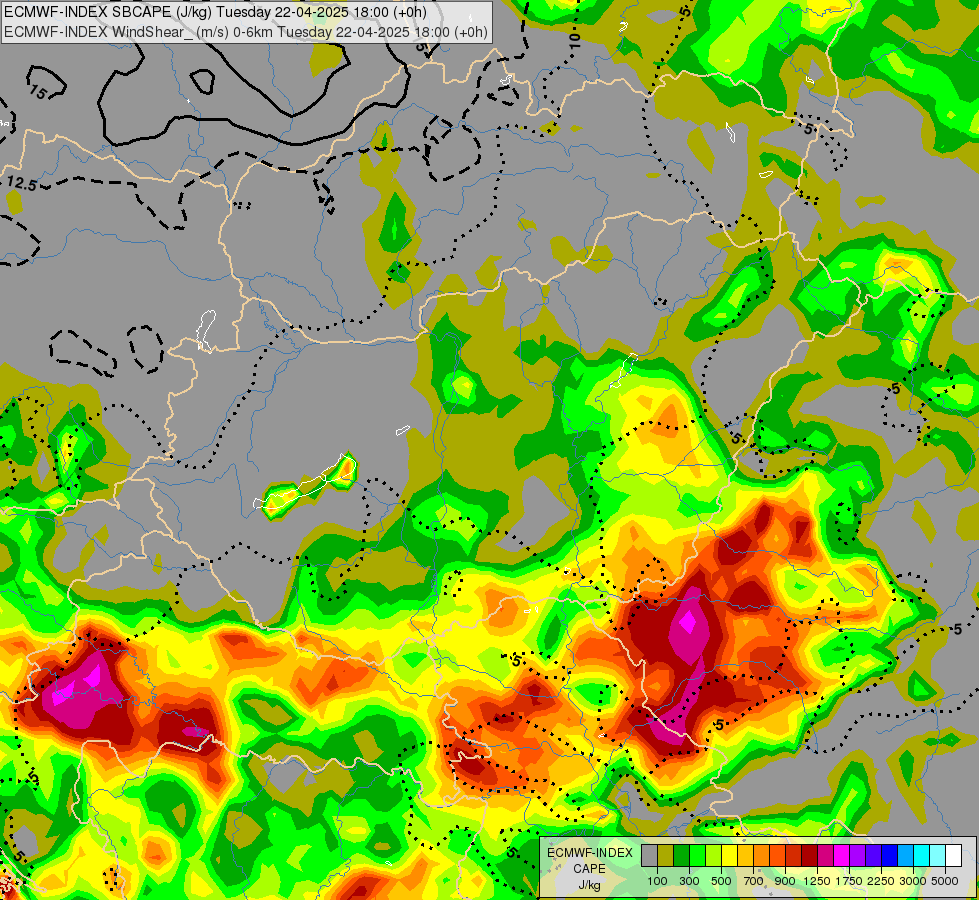The width and height of the screenshot is (979, 900).
Task: Click the gray swatch in the CAPE legend
Action: pos(649,855)
